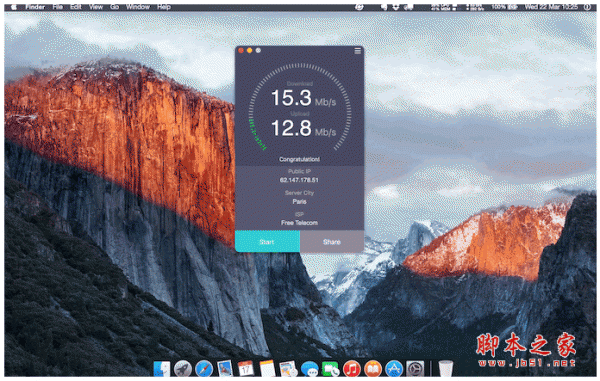600x381 pixels.
Task: Open the Finder menu
Action: pyautogui.click(x=35, y=7)
